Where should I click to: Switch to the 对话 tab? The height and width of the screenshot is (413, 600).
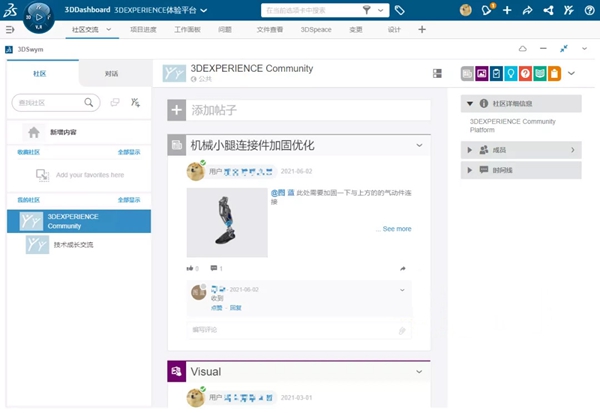tap(115, 74)
